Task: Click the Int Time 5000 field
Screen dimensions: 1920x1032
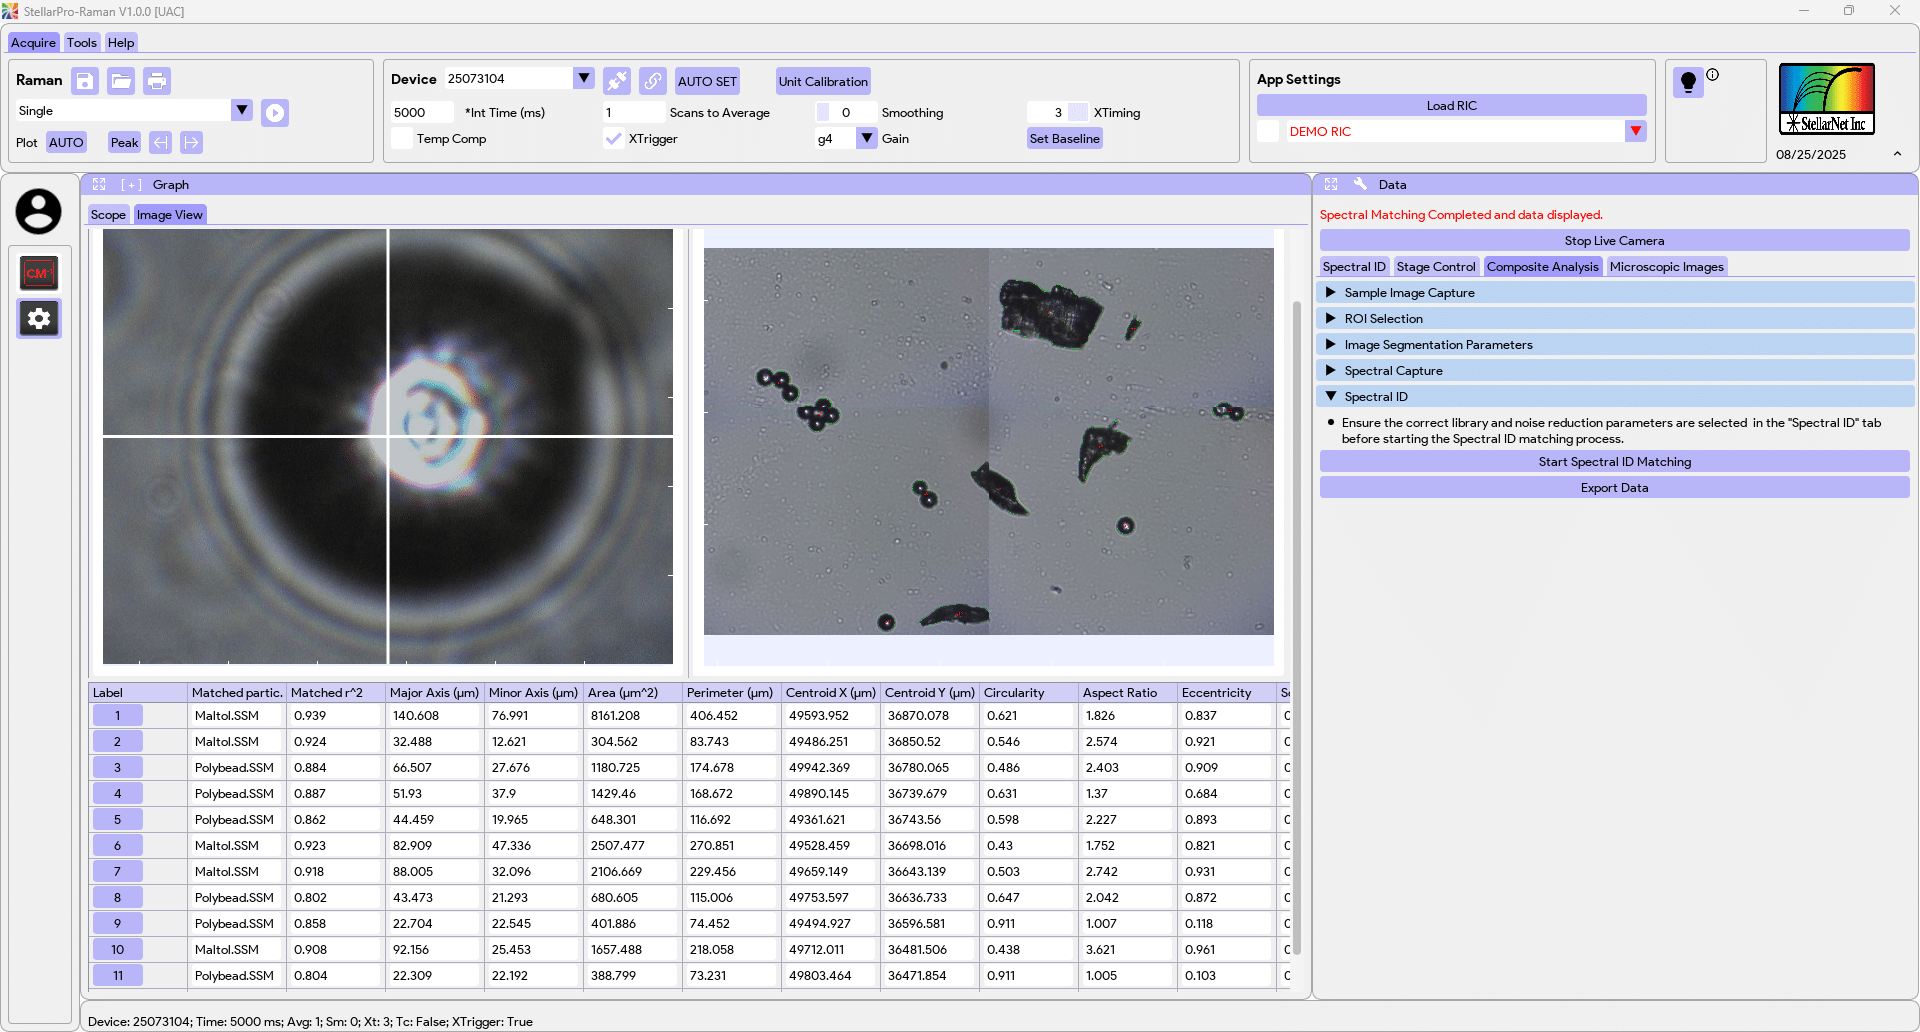Action: tap(422, 113)
